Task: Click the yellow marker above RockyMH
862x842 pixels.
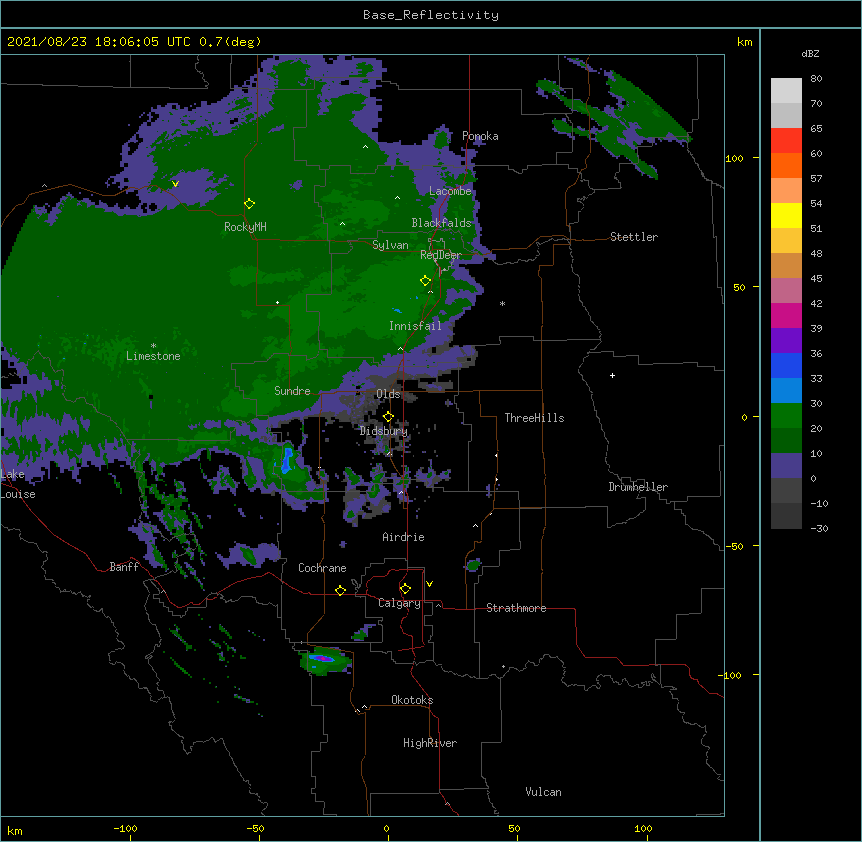Action: pyautogui.click(x=249, y=204)
